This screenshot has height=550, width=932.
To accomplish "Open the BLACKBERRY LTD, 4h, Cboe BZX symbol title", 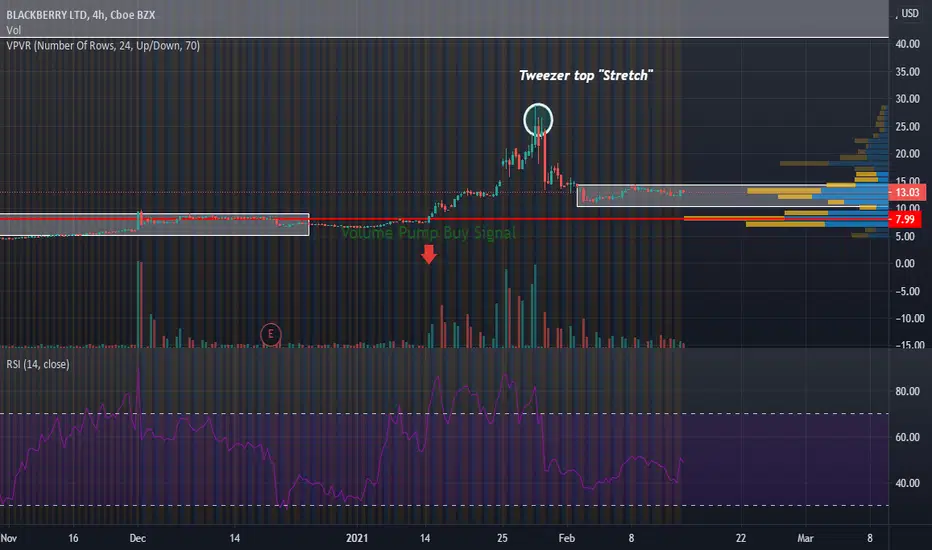I will click(81, 15).
